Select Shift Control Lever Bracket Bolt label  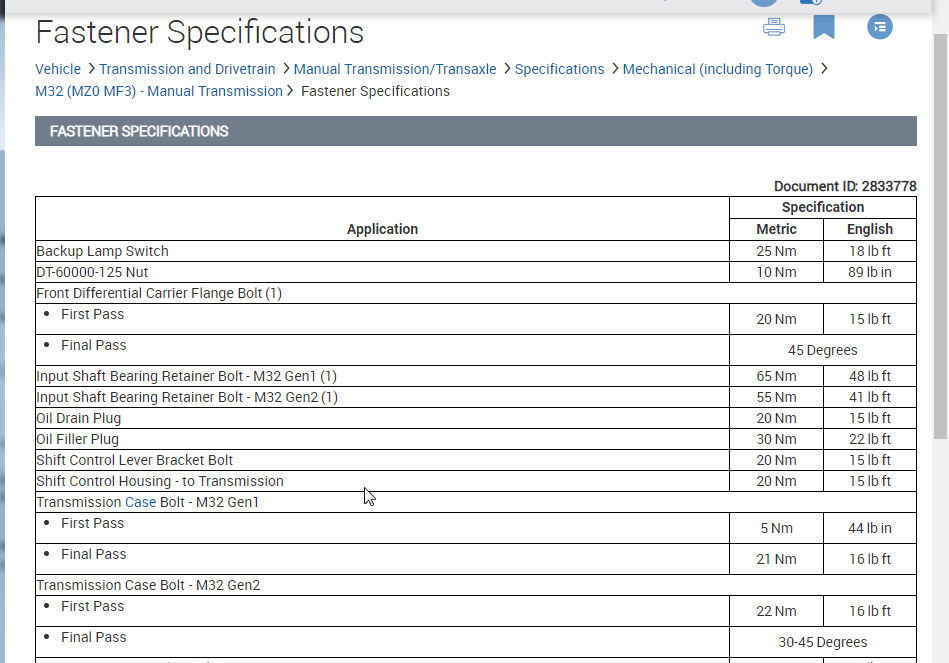coord(134,460)
